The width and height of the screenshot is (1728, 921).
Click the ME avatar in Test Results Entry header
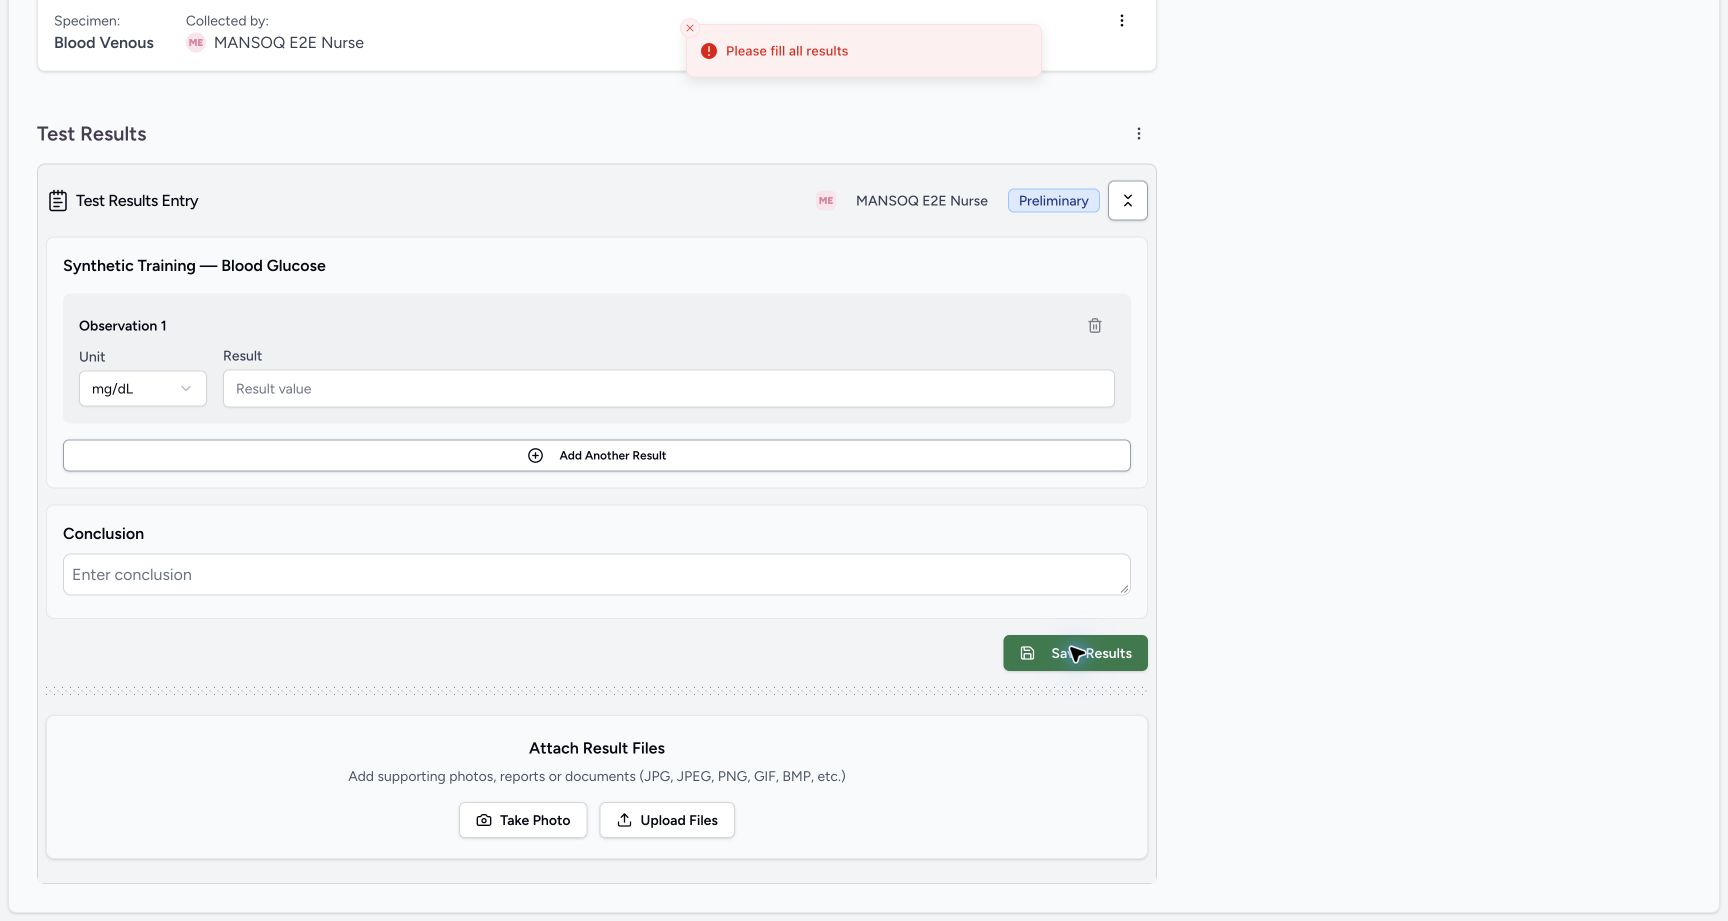coord(826,201)
